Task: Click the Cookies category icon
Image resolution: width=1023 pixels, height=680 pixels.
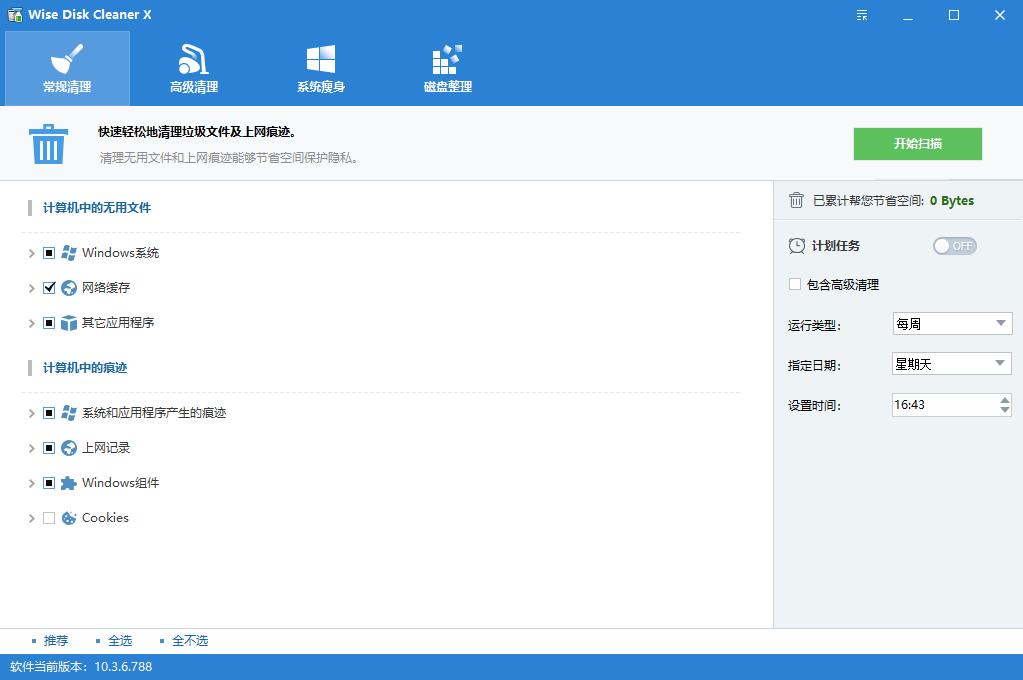Action: tap(68, 518)
